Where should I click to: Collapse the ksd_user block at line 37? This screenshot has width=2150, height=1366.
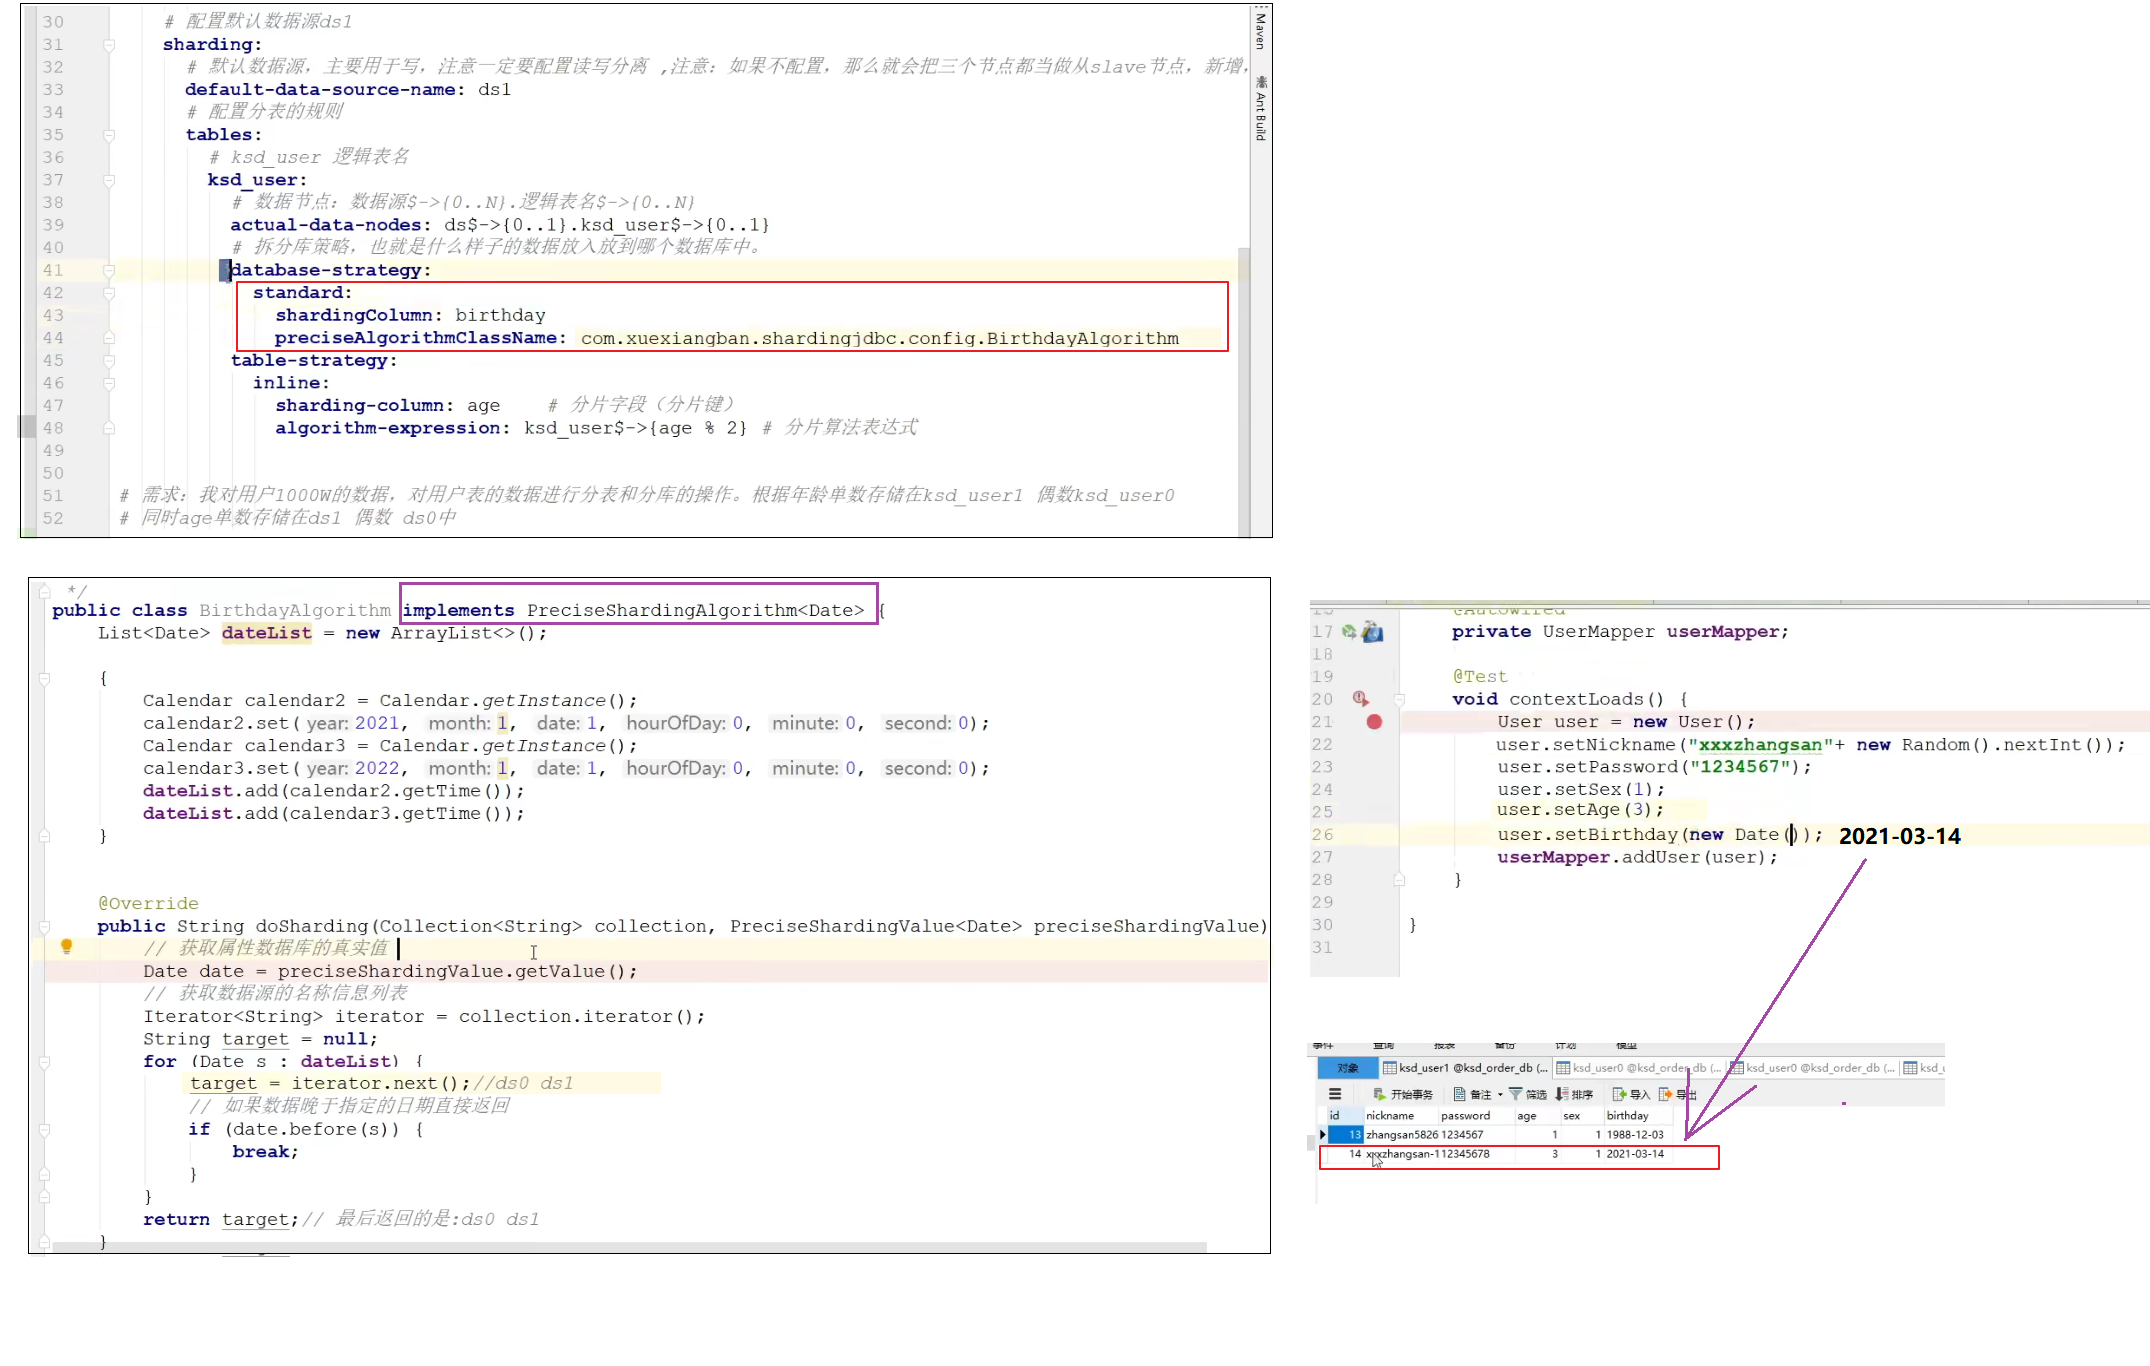(x=109, y=180)
